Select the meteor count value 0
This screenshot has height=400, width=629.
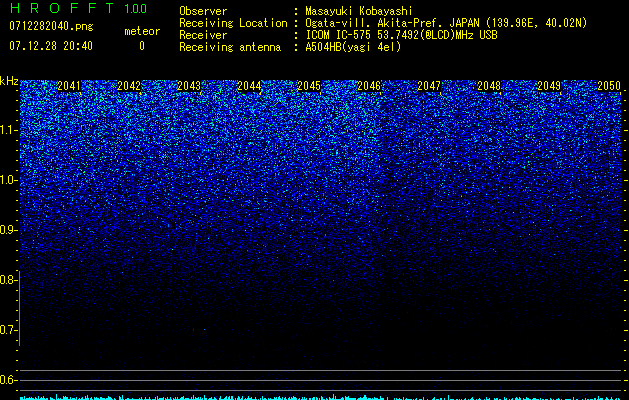142,46
